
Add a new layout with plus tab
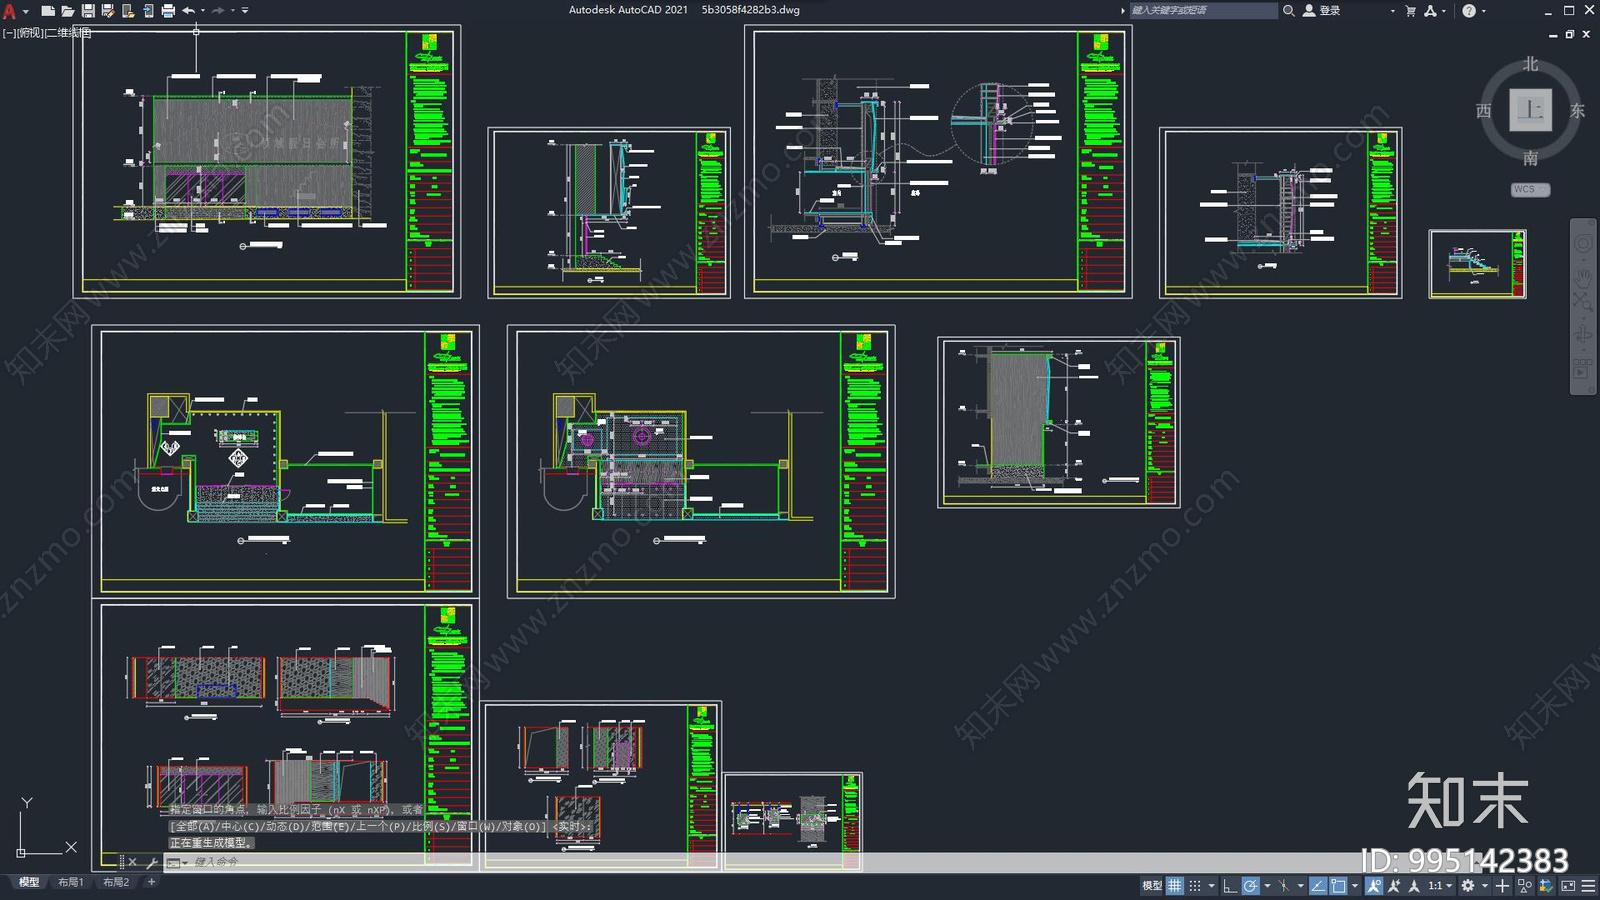click(x=151, y=882)
